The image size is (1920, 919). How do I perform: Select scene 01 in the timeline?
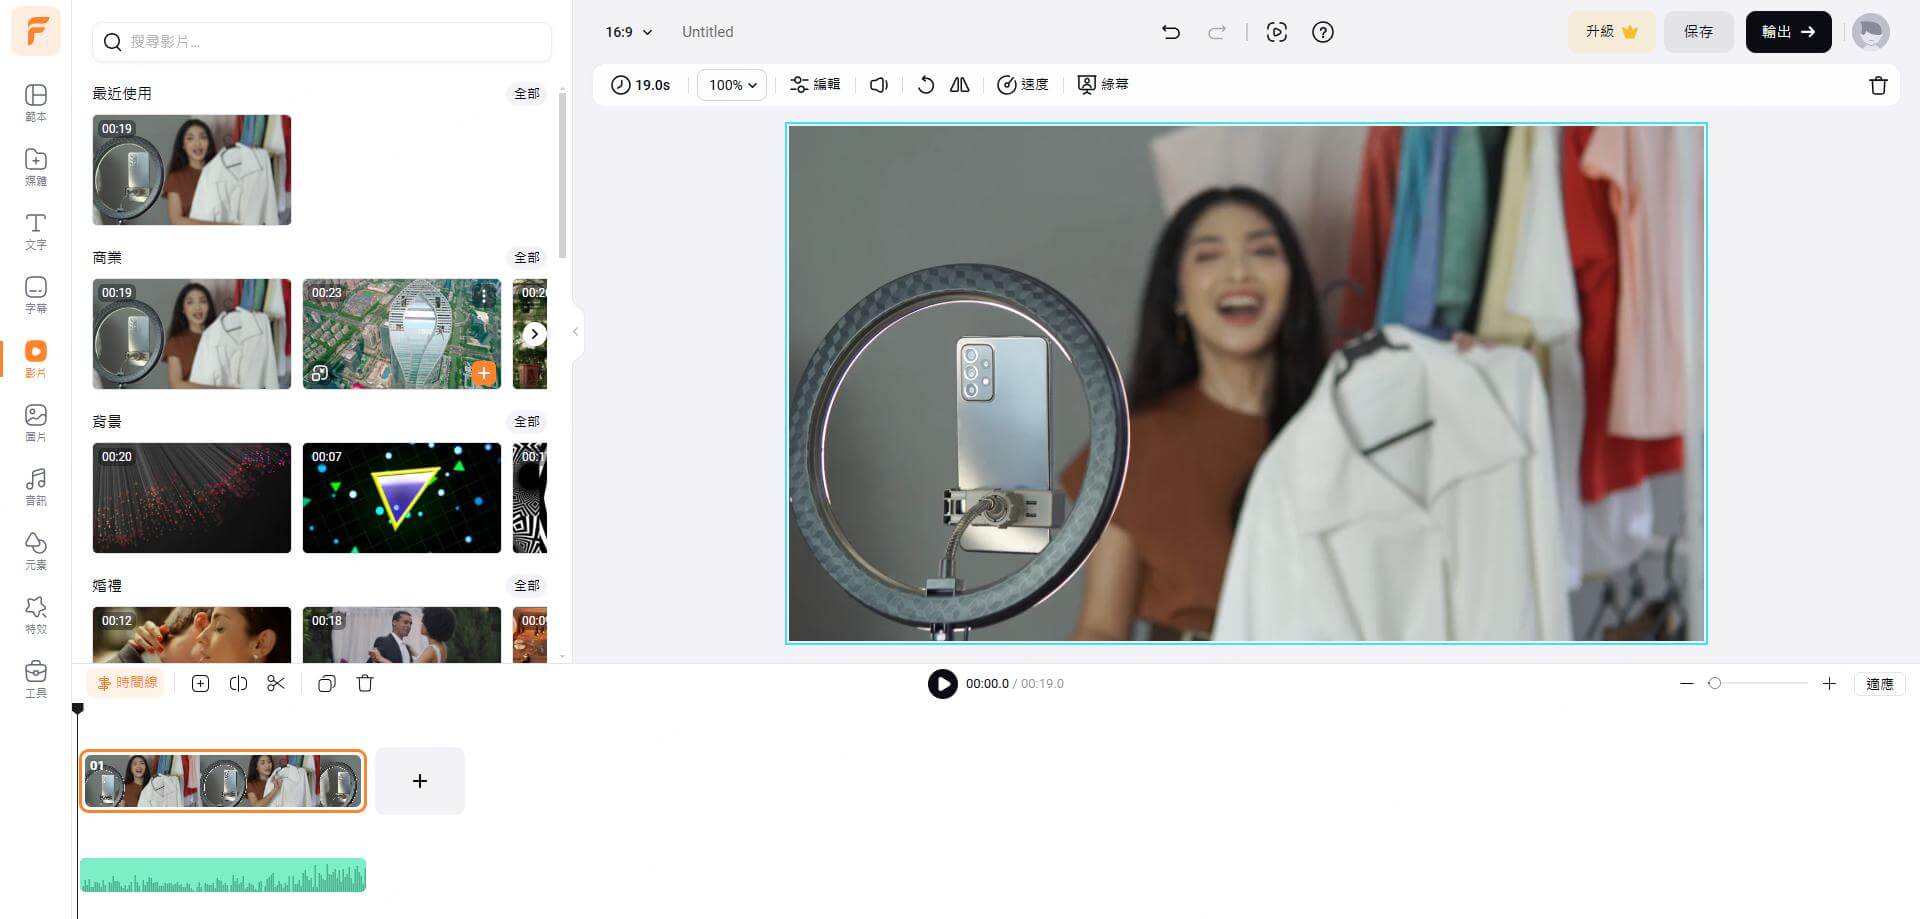(x=223, y=781)
